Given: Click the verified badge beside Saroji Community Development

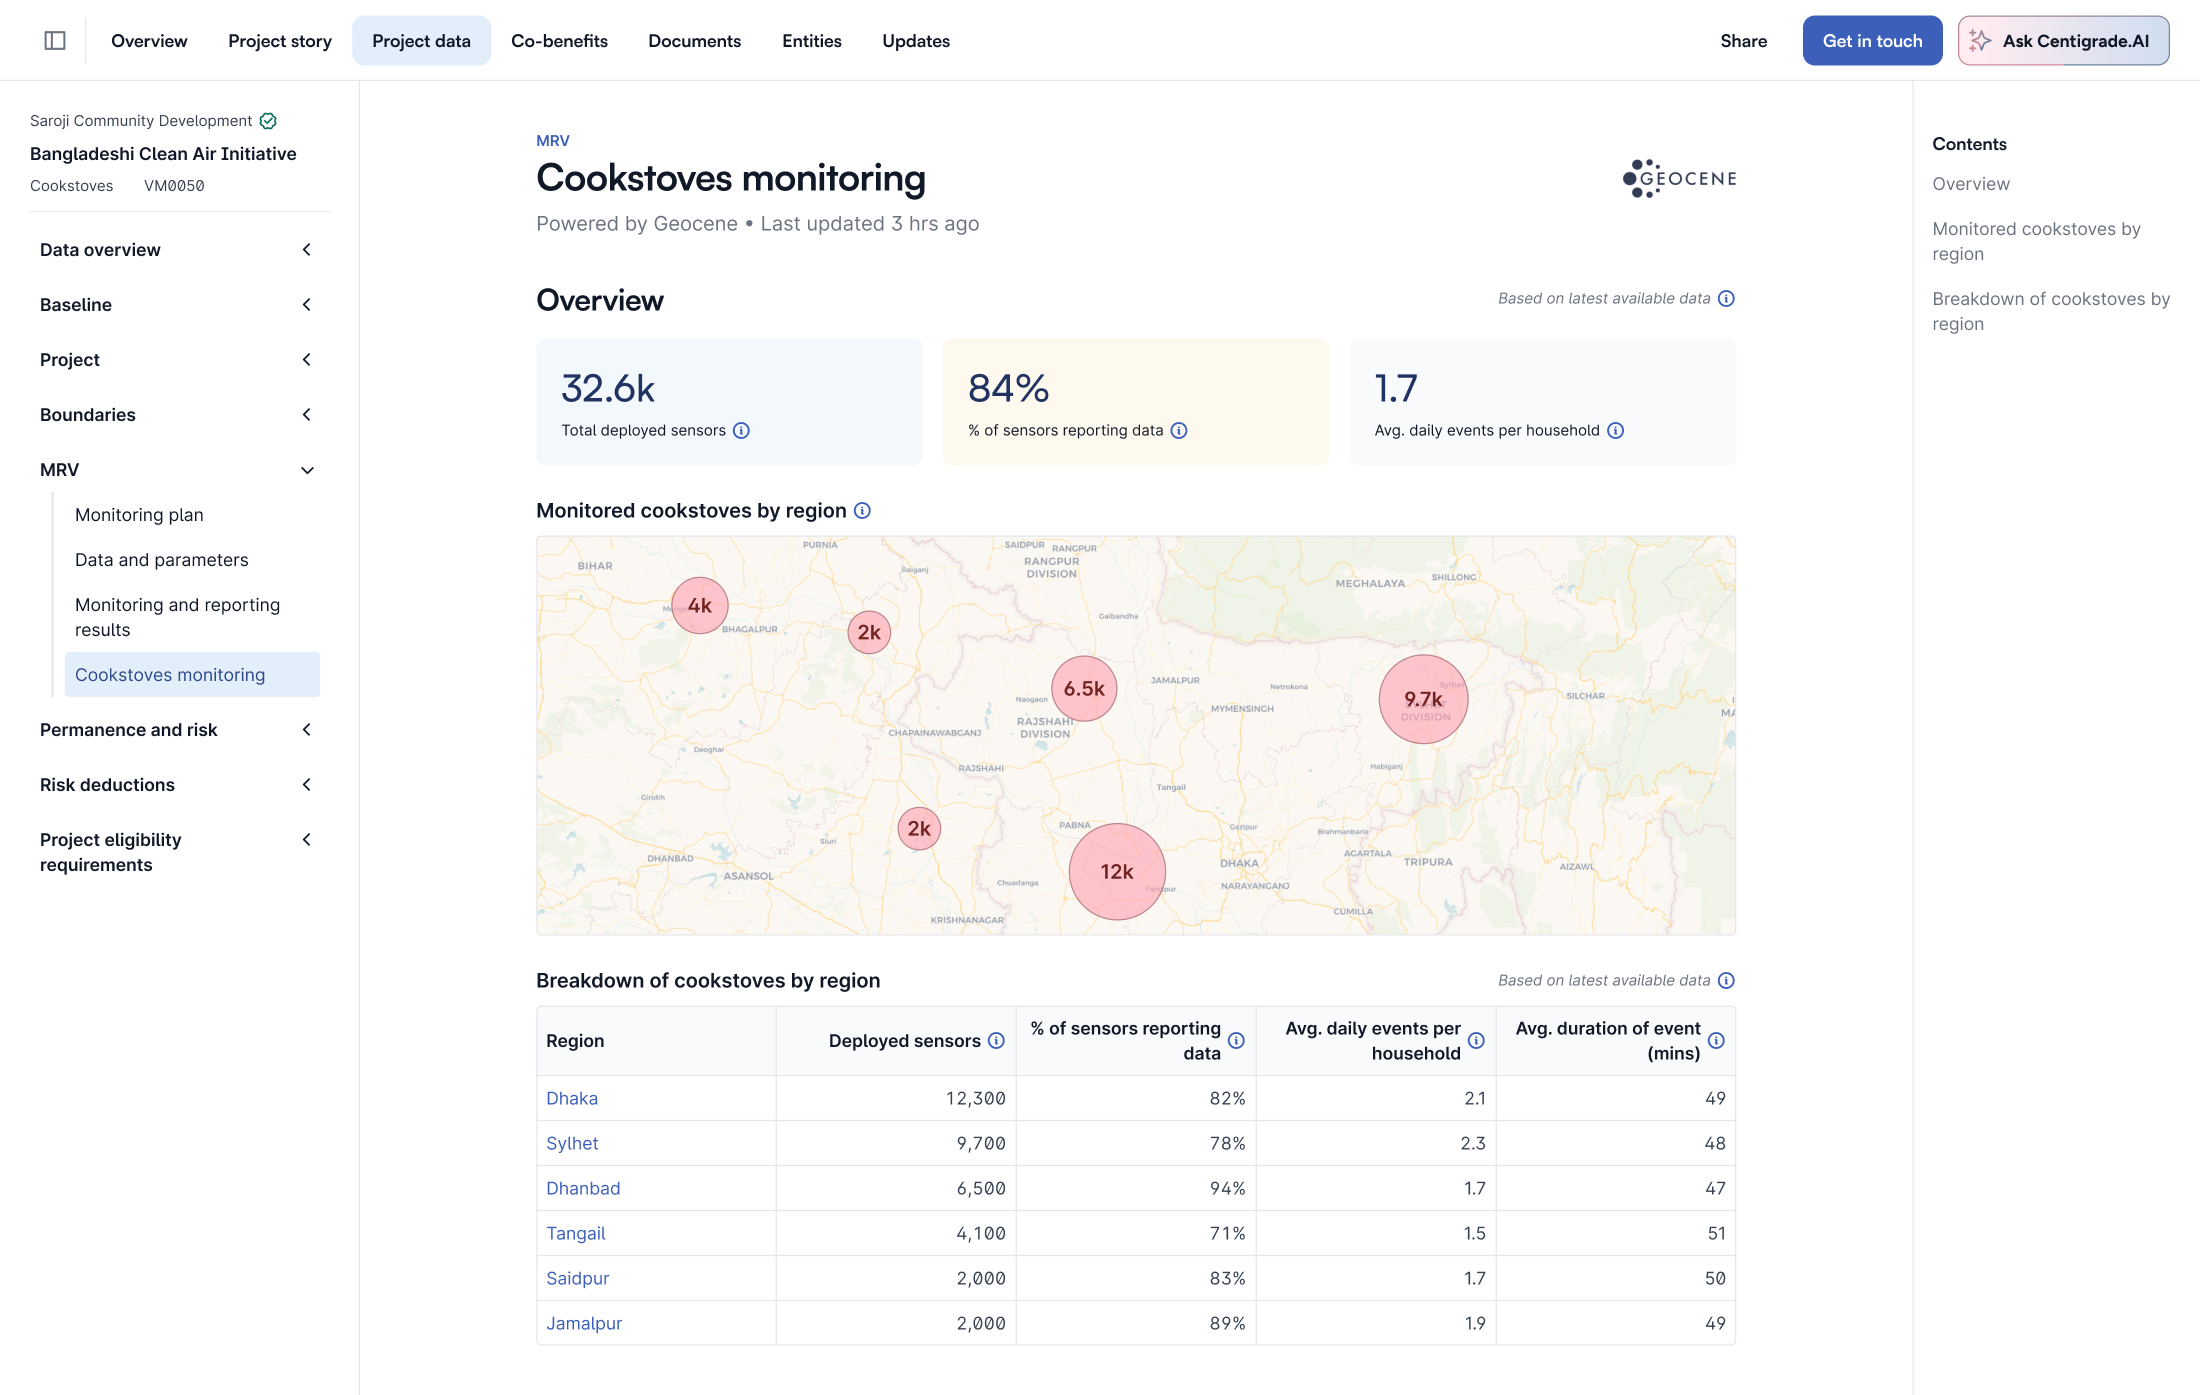Looking at the screenshot, I should click(x=268, y=121).
